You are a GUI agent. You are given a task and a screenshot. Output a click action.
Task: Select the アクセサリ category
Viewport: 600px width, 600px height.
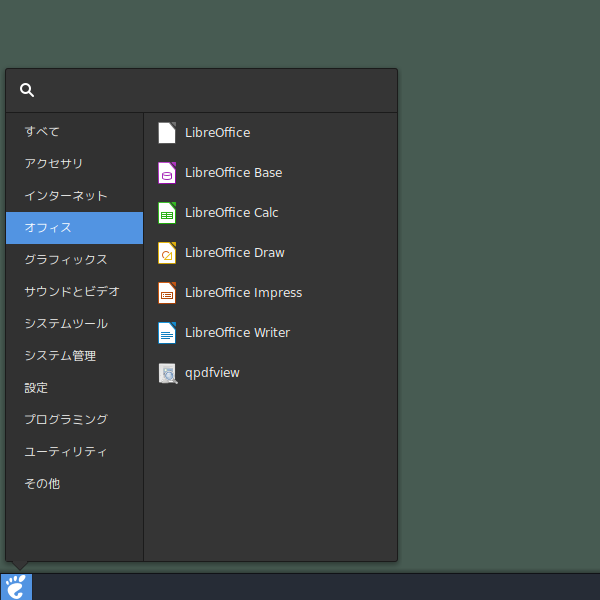point(75,164)
